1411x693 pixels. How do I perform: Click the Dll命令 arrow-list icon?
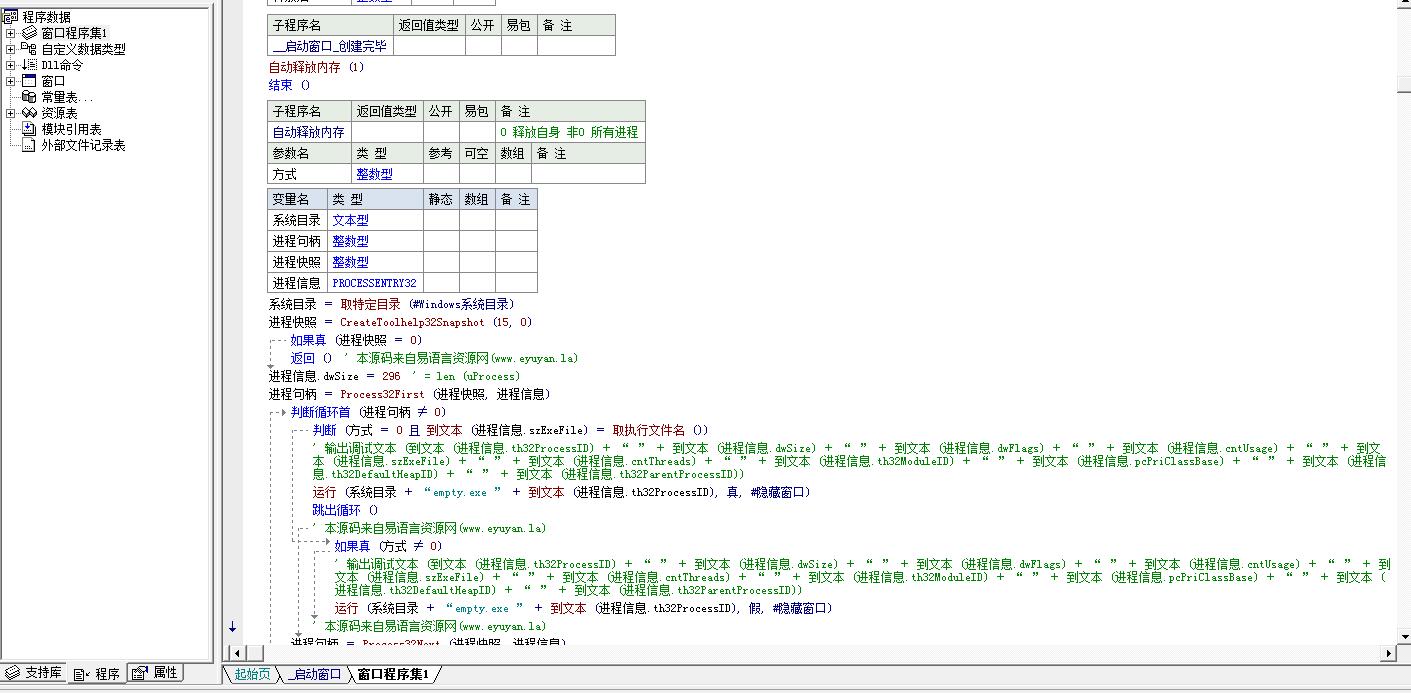[29, 65]
